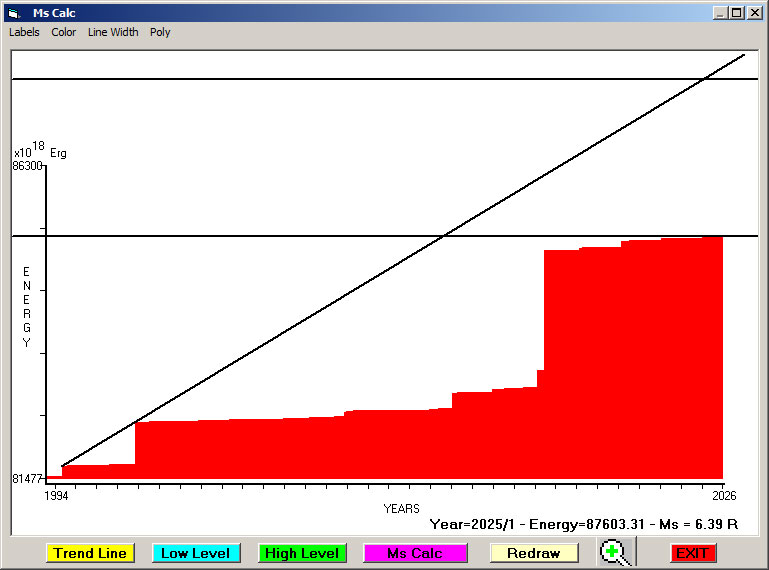Maximize the Ms Calc window
The height and width of the screenshot is (570, 769).
click(x=737, y=13)
